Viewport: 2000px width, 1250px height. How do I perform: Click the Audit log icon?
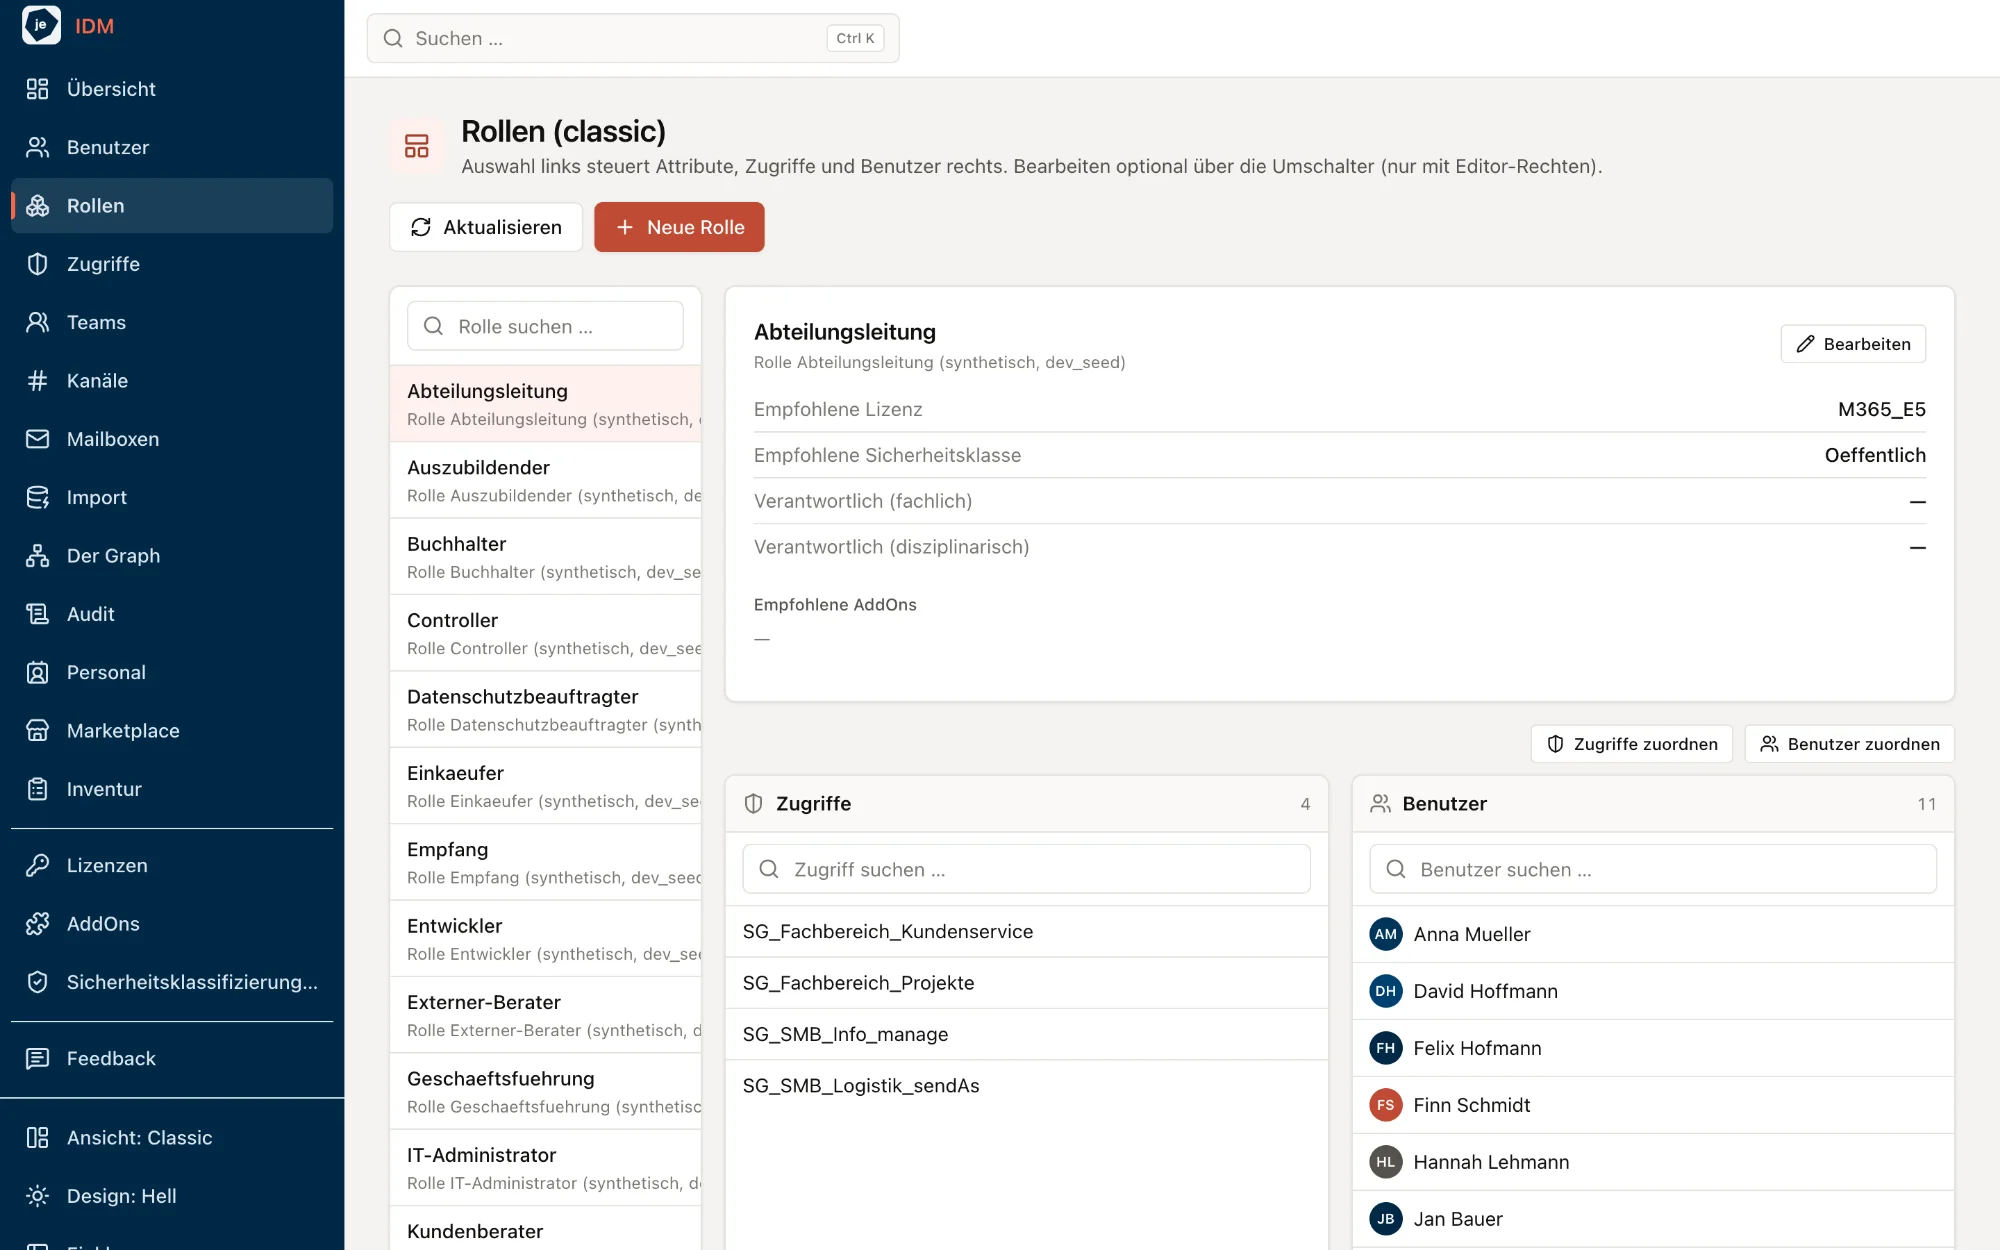(x=37, y=614)
